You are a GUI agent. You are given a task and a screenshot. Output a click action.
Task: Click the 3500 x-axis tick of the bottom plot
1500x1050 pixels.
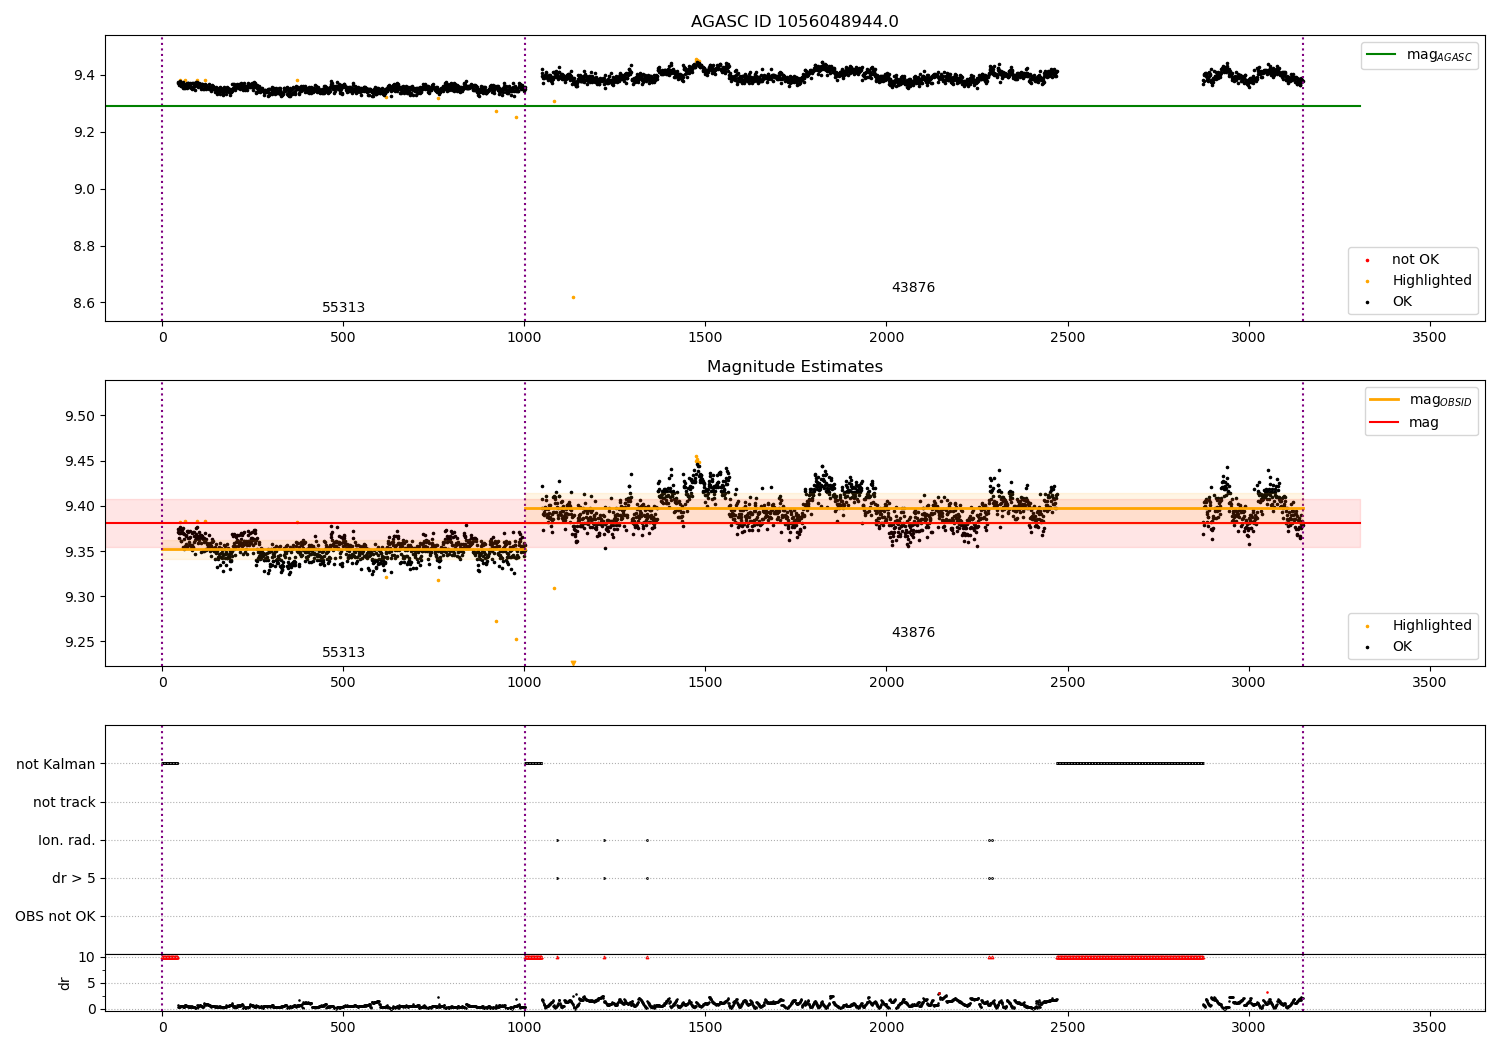pyautogui.click(x=1429, y=1028)
